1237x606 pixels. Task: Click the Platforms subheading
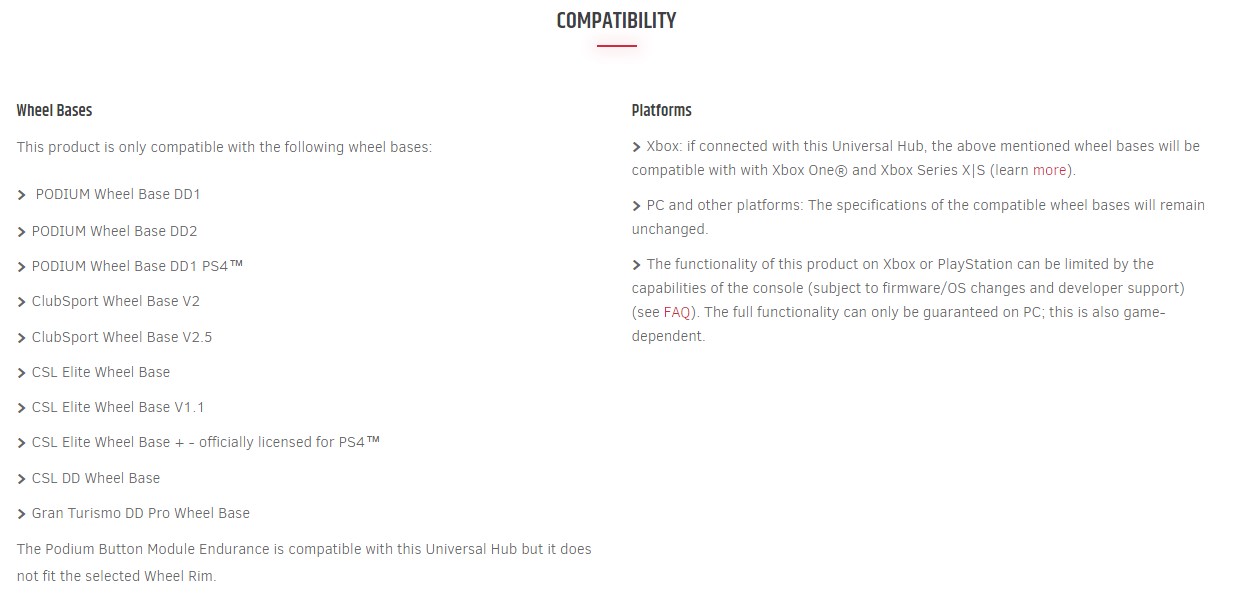662,110
